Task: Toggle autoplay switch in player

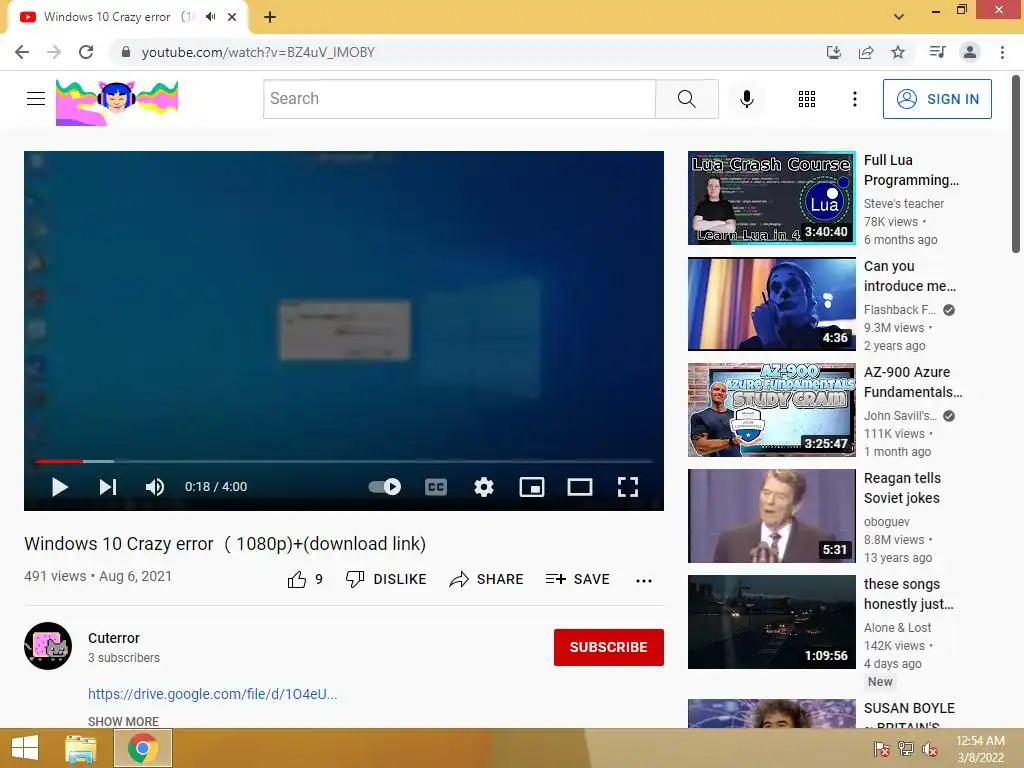Action: pyautogui.click(x=385, y=487)
